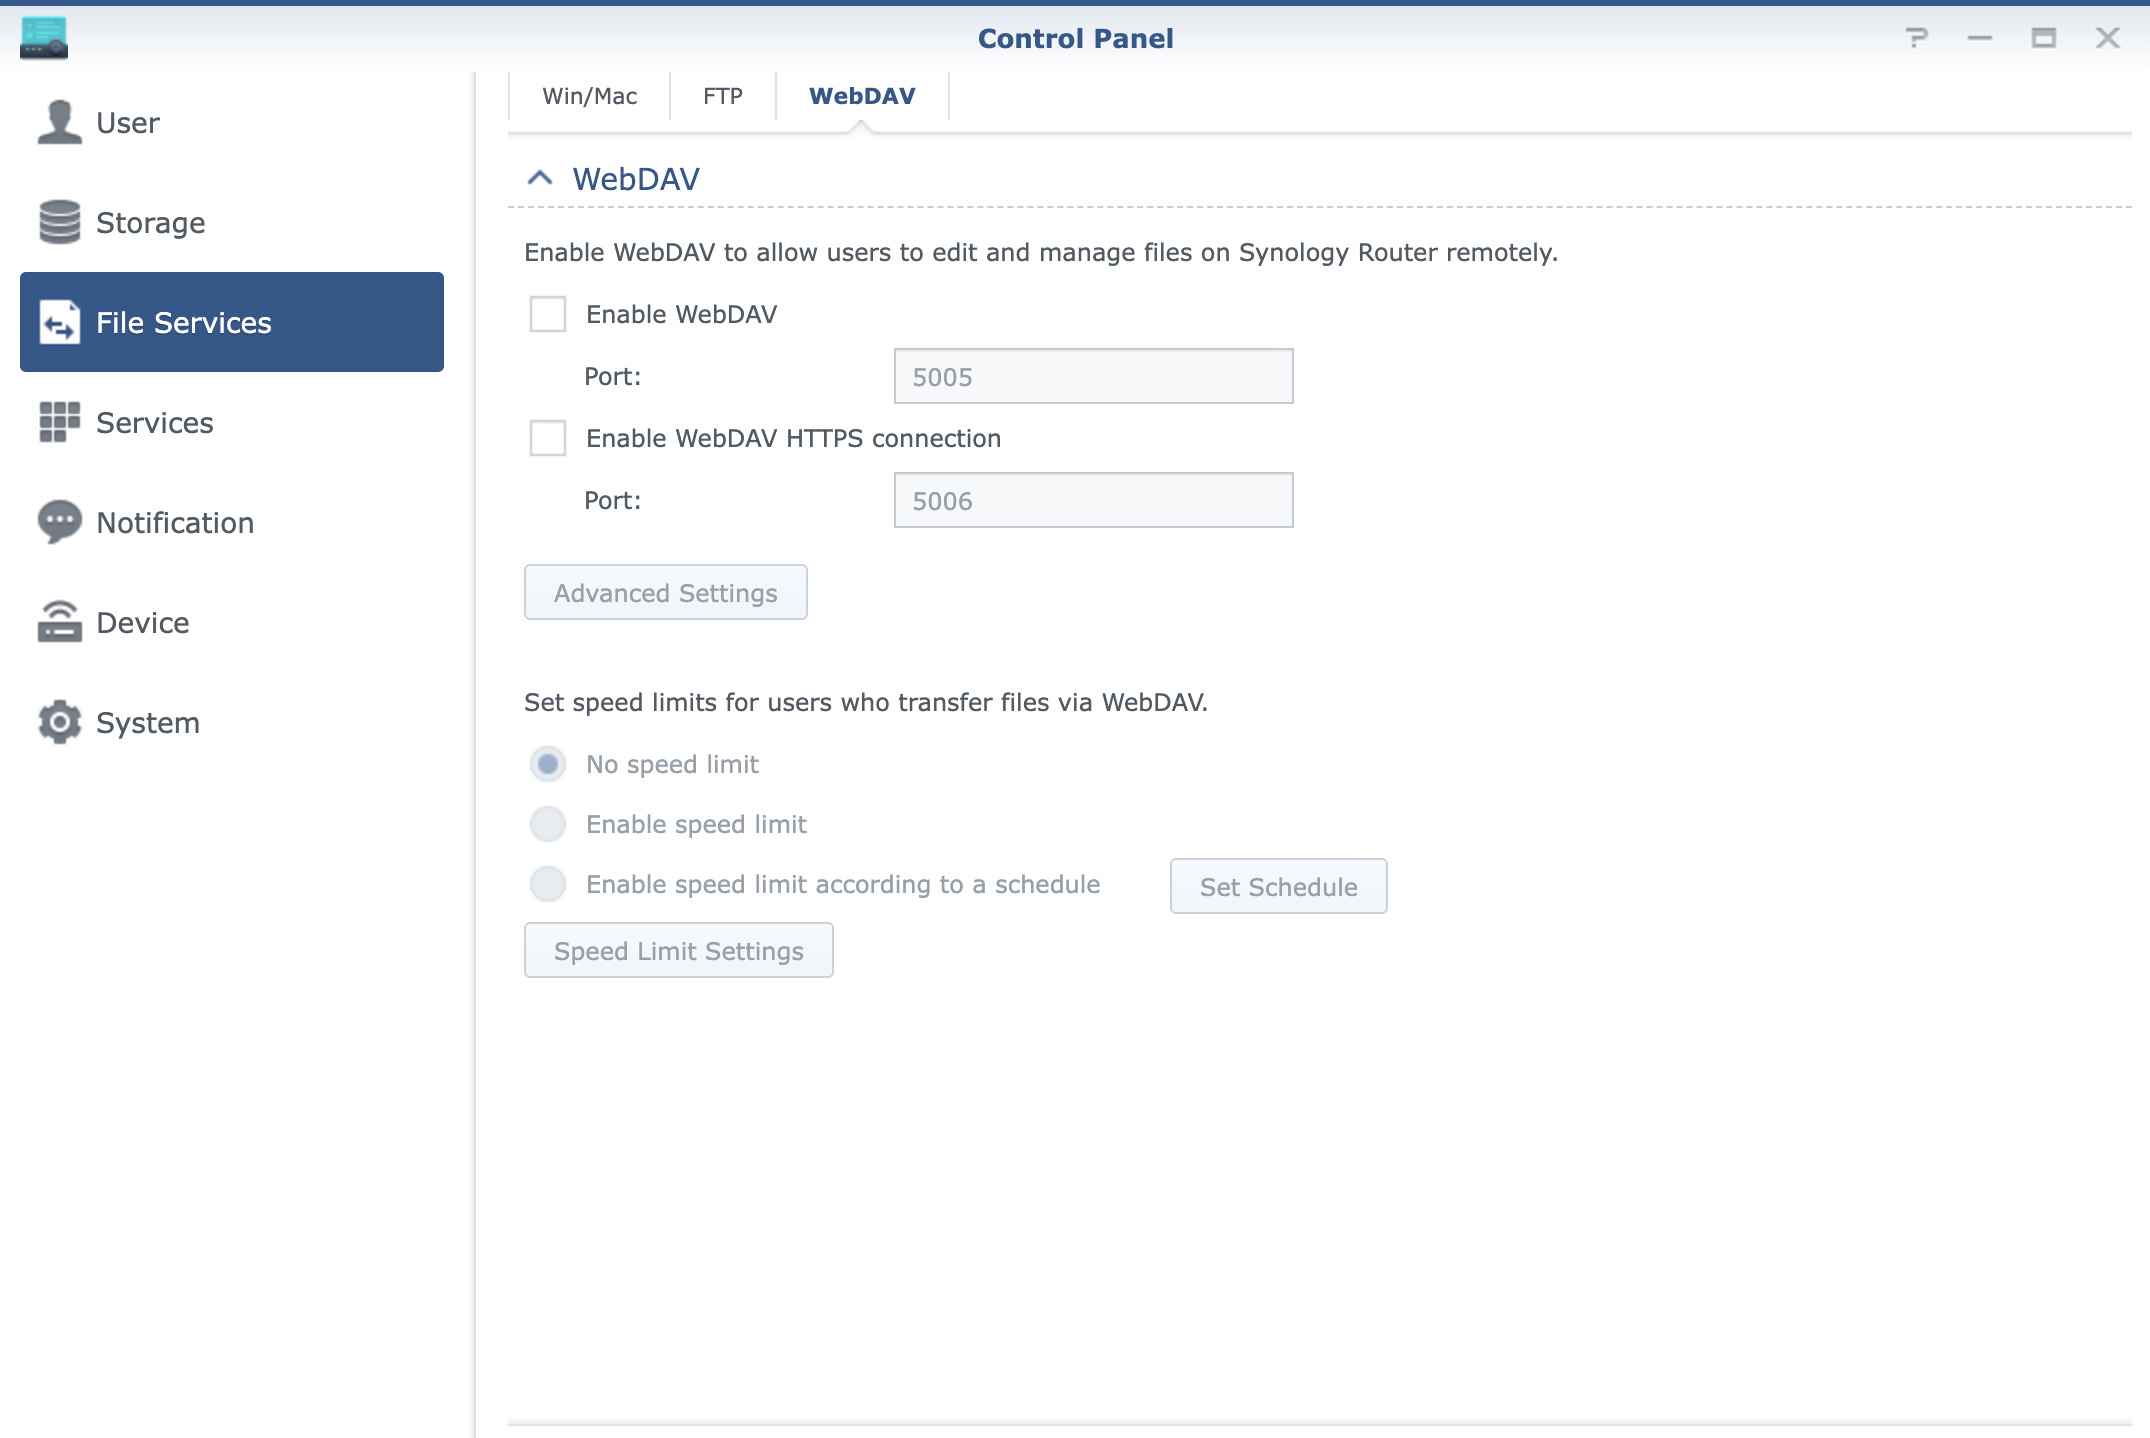Open Speed Limit Settings button
The height and width of the screenshot is (1438, 2150).
coord(679,950)
